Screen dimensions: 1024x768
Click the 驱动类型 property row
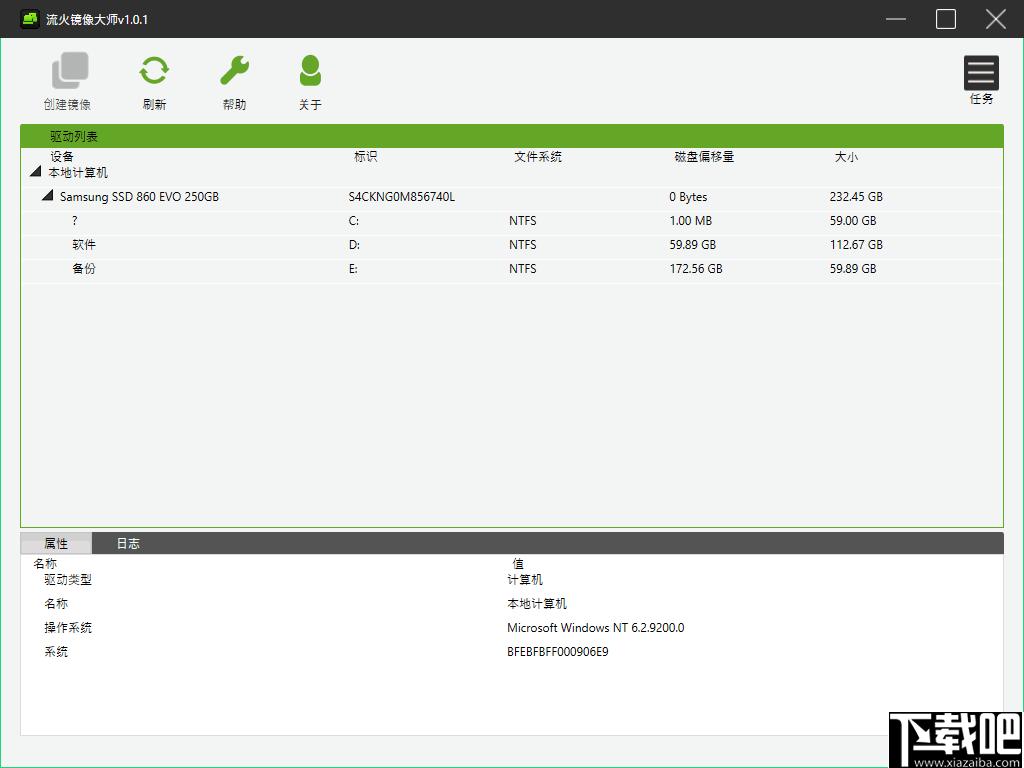coord(512,580)
